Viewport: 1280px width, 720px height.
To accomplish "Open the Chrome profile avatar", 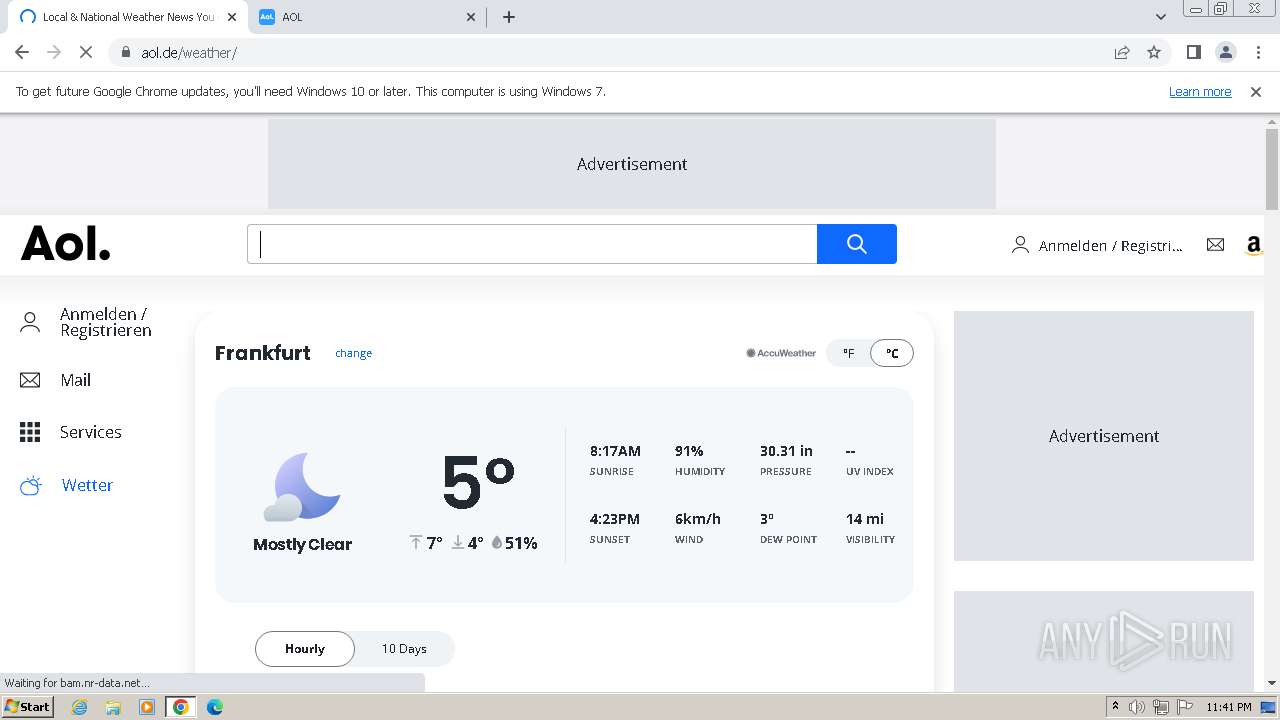I will click(x=1225, y=52).
